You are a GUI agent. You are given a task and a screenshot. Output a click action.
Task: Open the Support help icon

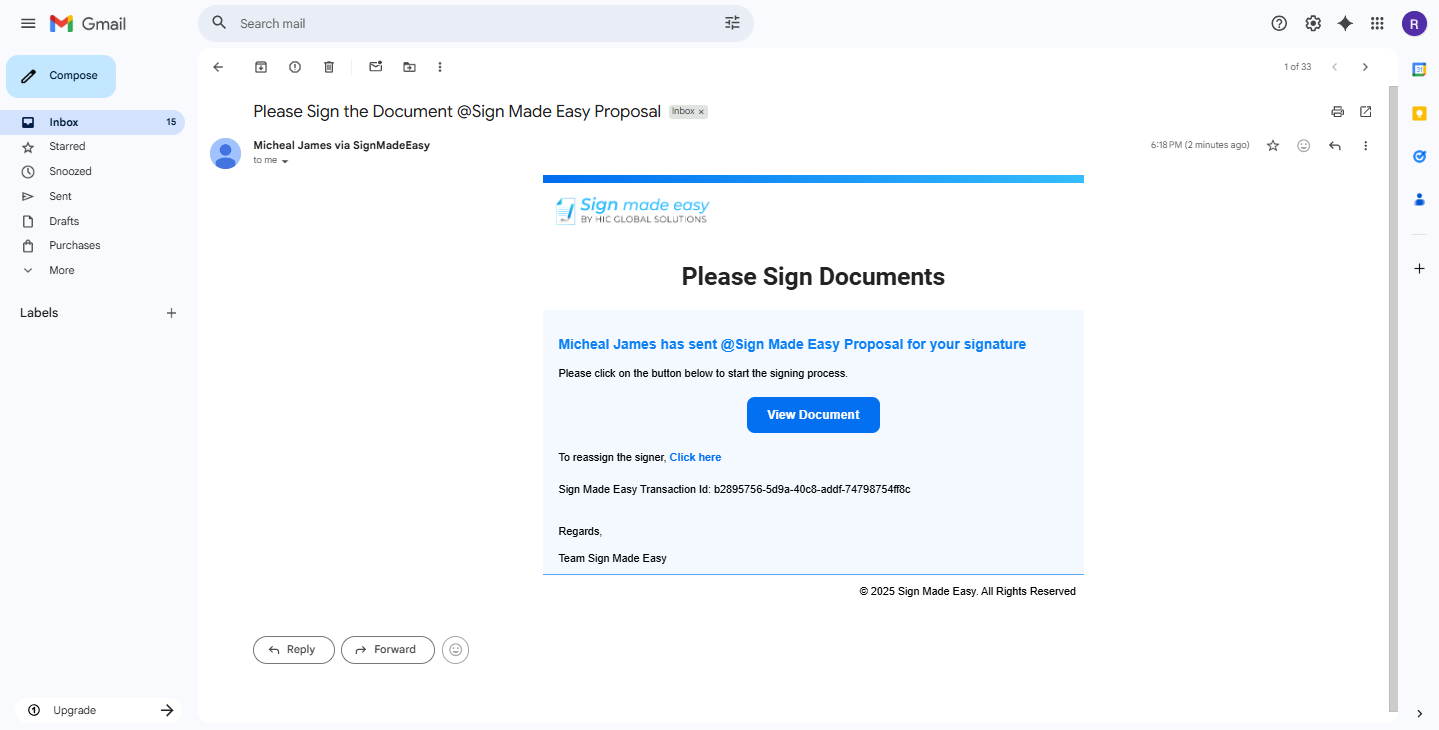(1279, 23)
